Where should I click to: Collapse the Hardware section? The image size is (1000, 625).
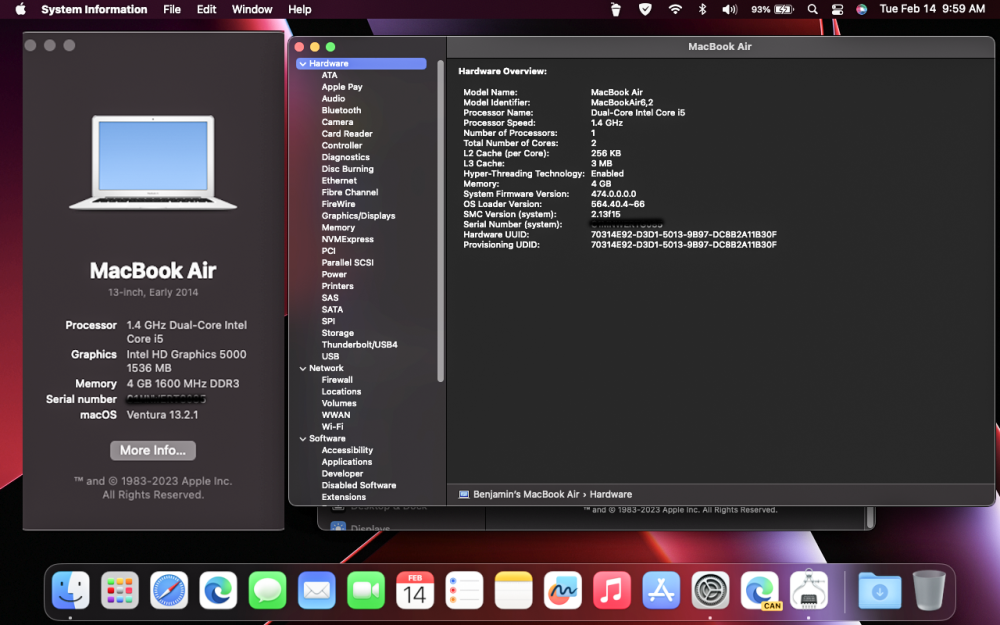pyautogui.click(x=303, y=64)
